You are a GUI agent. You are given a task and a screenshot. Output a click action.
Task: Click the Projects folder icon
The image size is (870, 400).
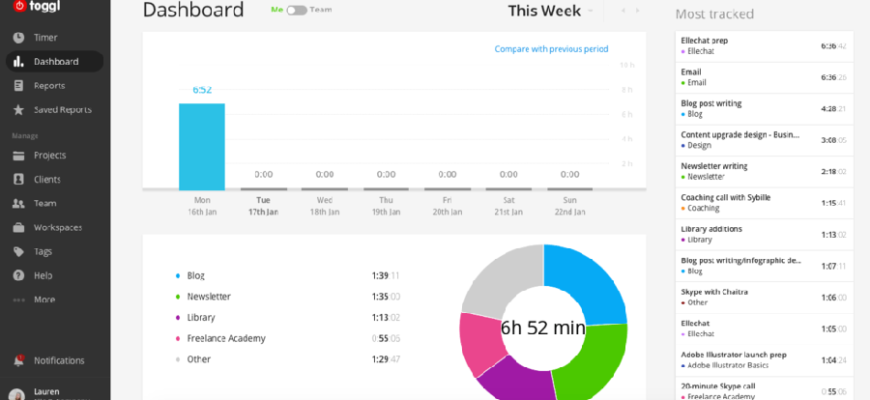point(19,155)
